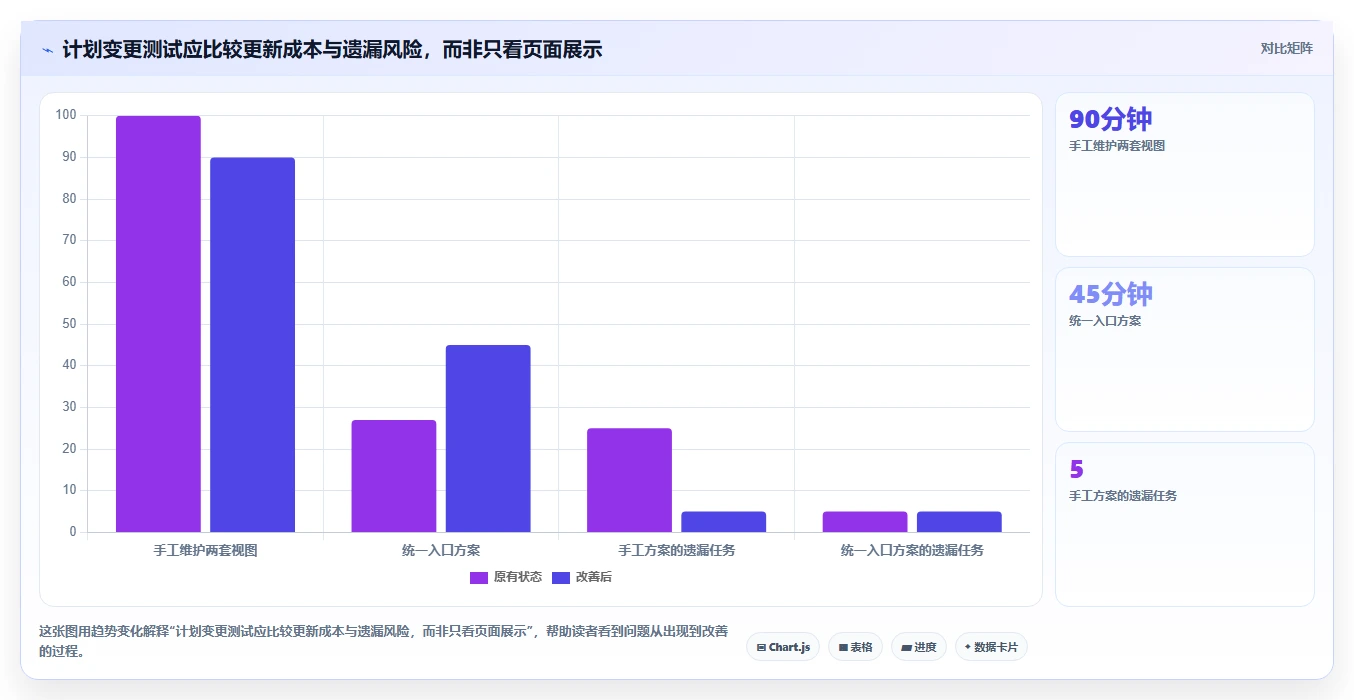Click the purple 原有状态 bar for 手工维护两套视图
Screen dimensions: 1354x700
pos(158,324)
